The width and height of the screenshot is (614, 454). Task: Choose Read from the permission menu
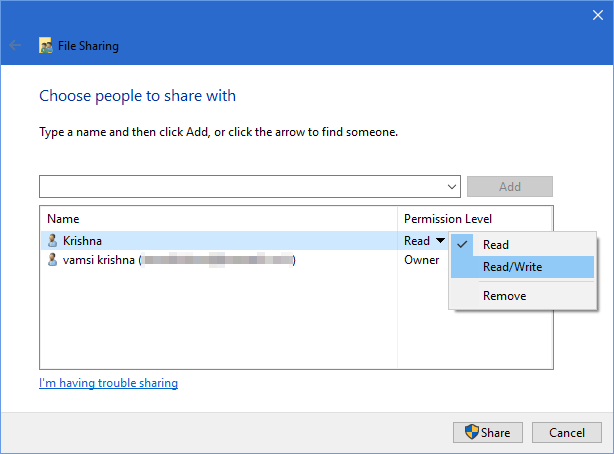(496, 245)
